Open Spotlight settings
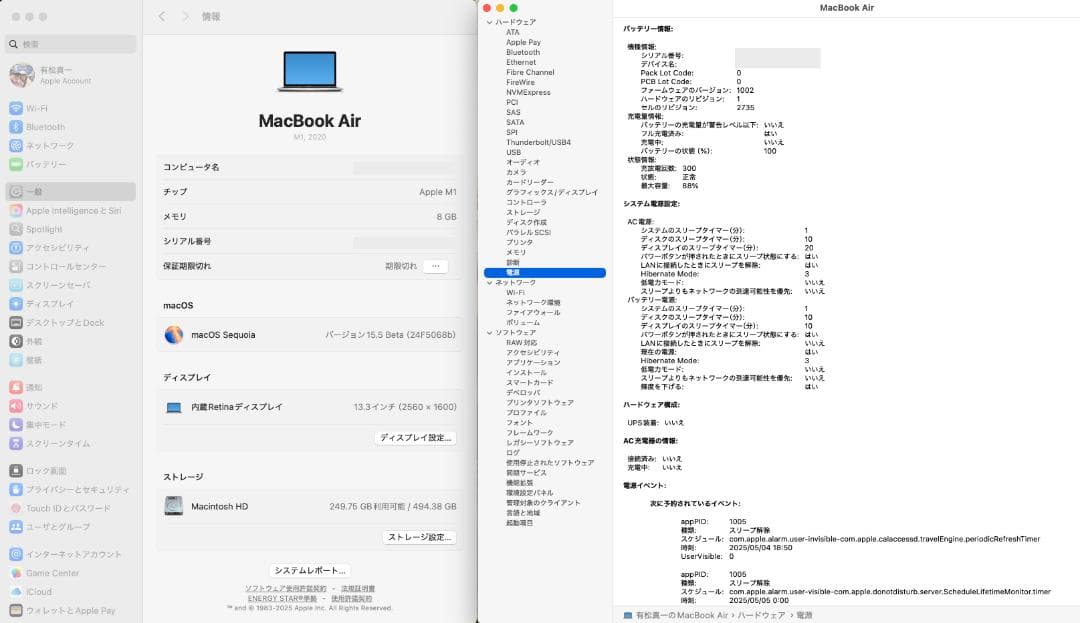This screenshot has height=623, width=1080. point(70,229)
